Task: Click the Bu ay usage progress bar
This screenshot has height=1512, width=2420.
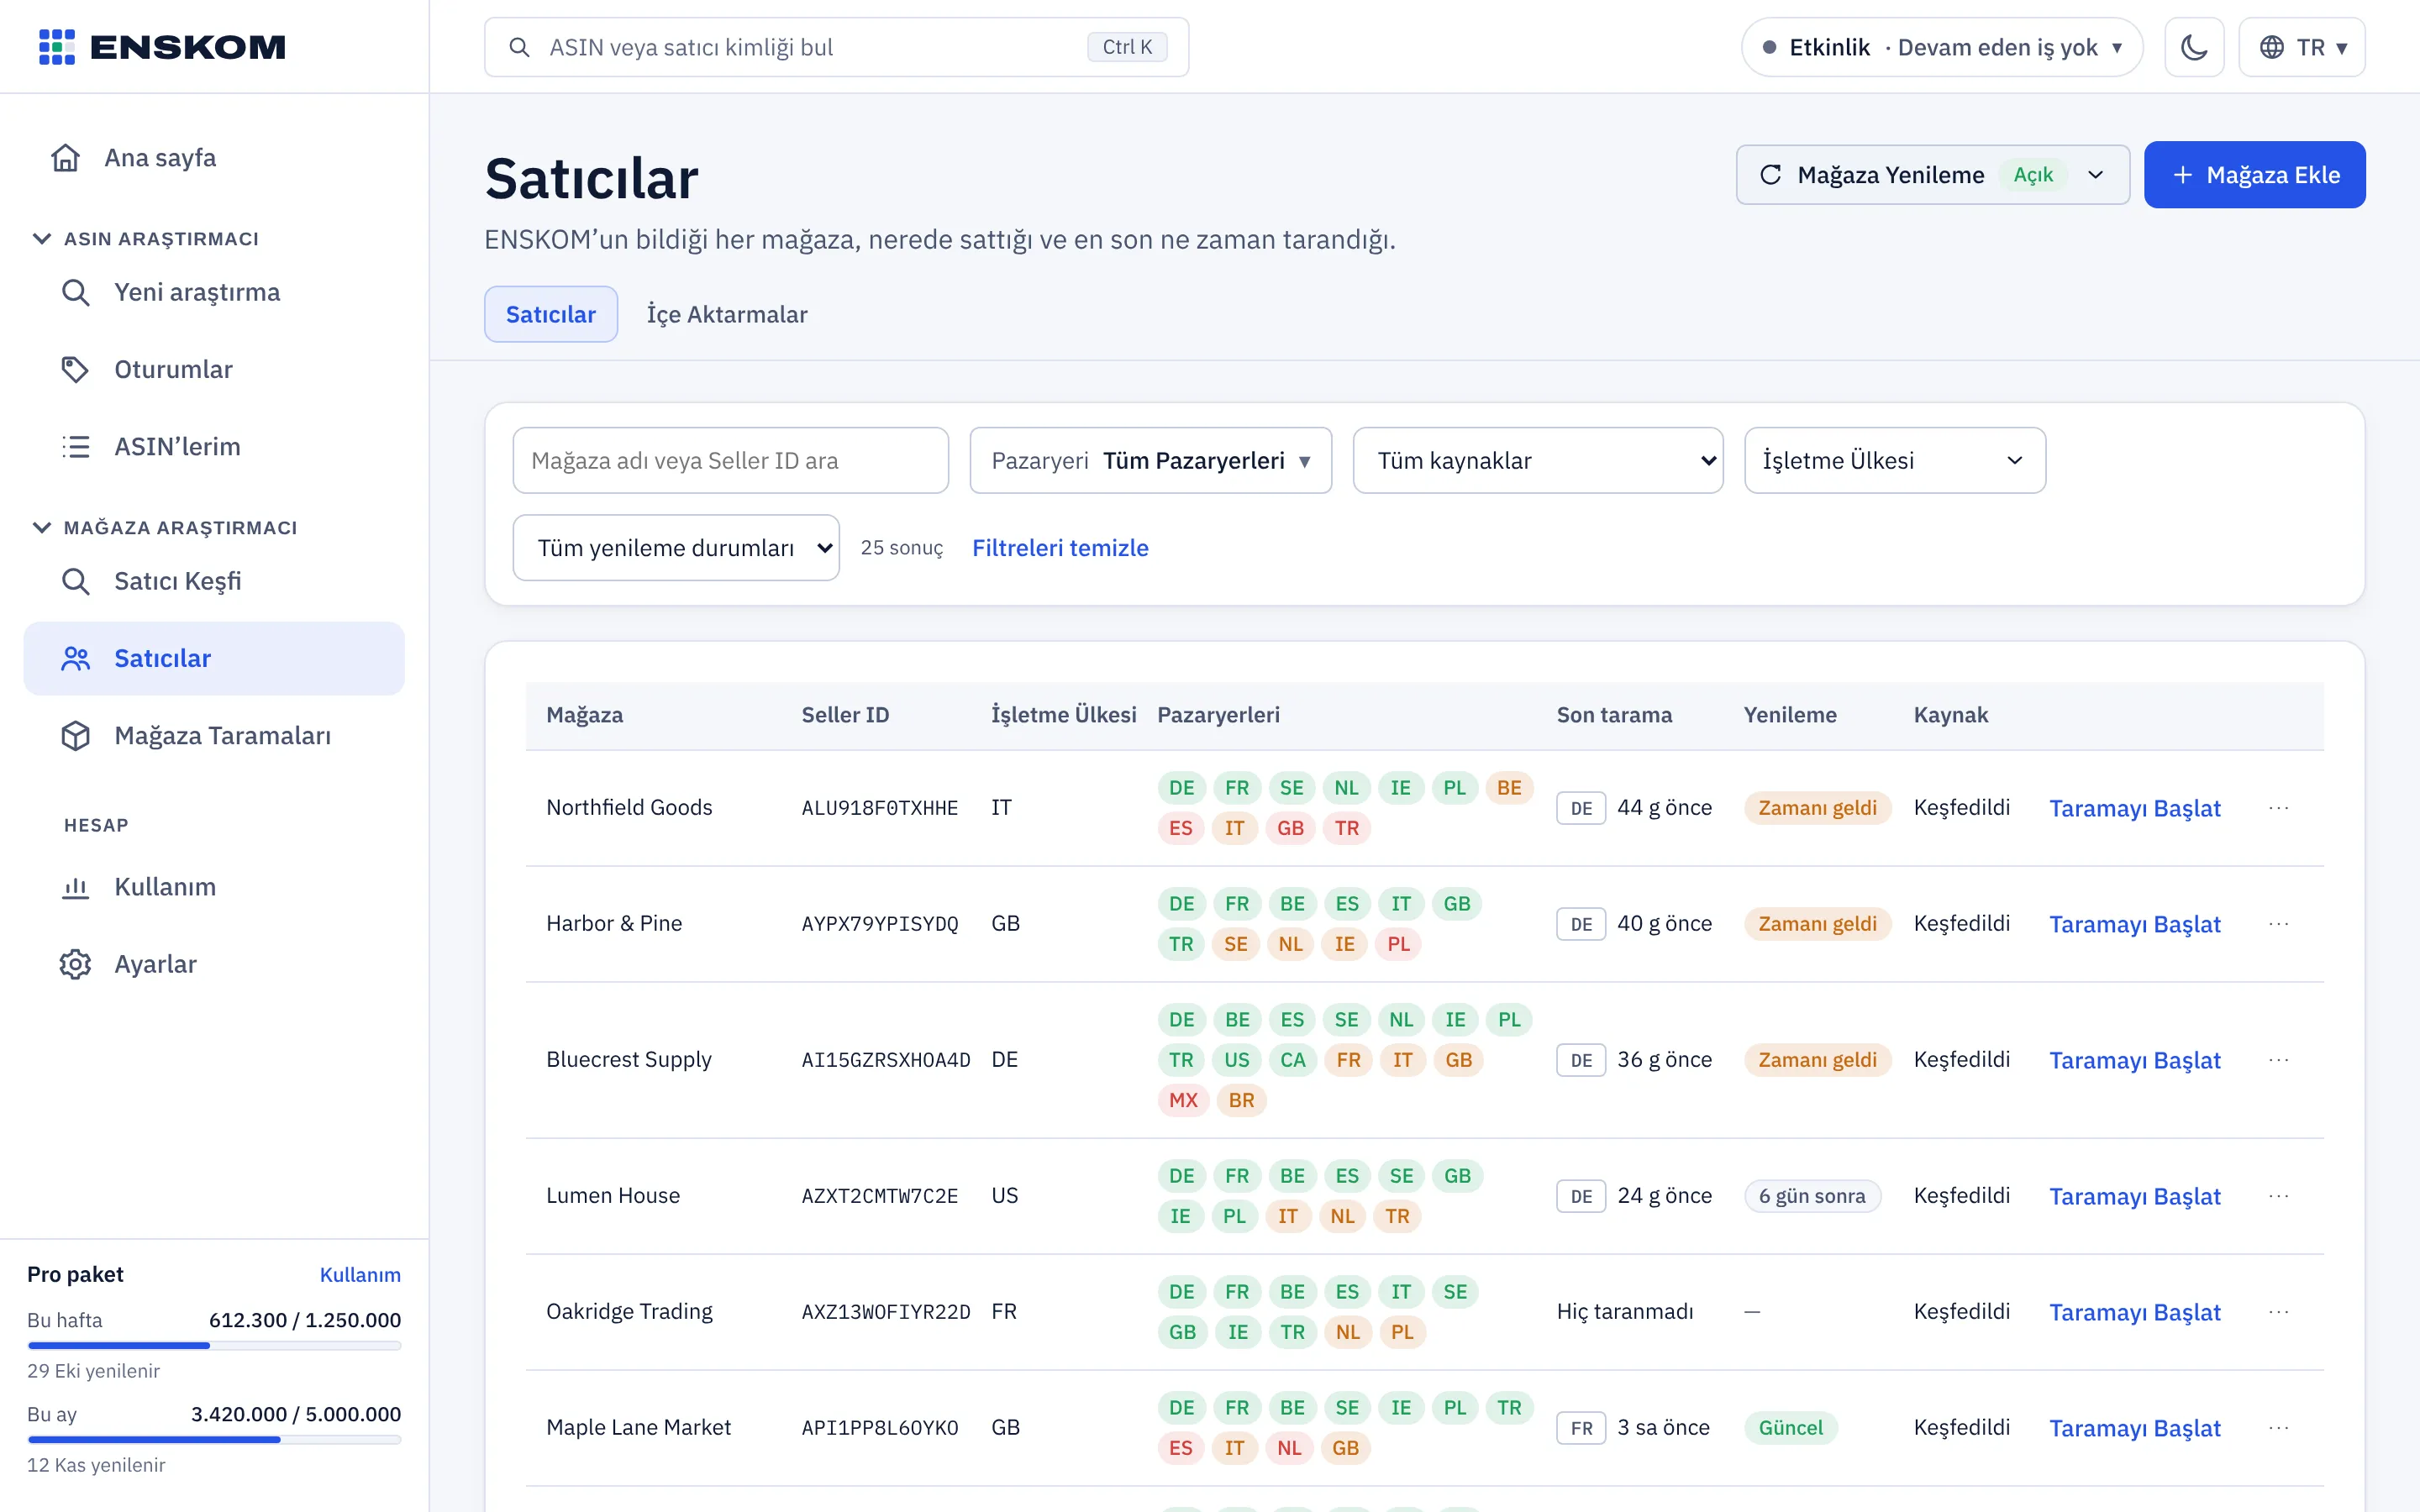Action: point(214,1440)
